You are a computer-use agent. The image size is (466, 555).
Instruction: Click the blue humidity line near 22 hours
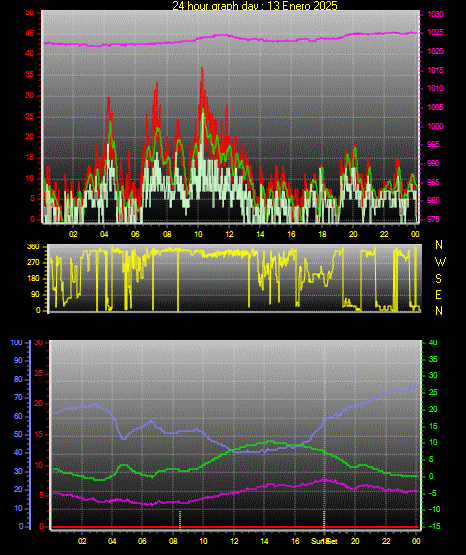pos(386,394)
